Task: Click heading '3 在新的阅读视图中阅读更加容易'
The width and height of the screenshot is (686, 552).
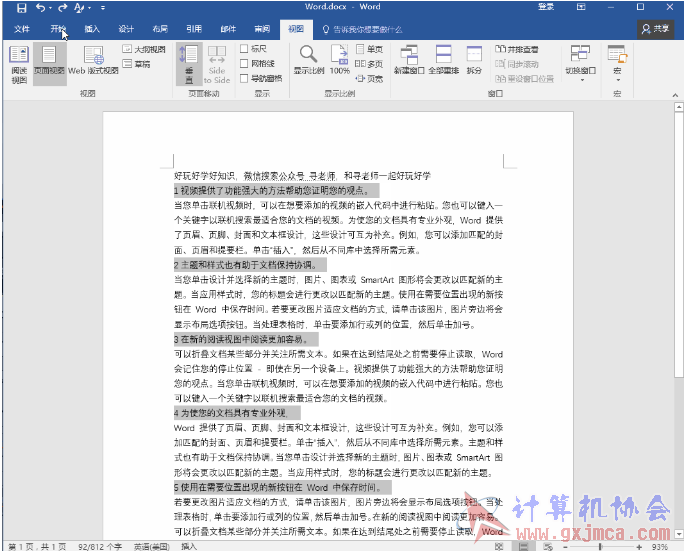Action: point(241,339)
